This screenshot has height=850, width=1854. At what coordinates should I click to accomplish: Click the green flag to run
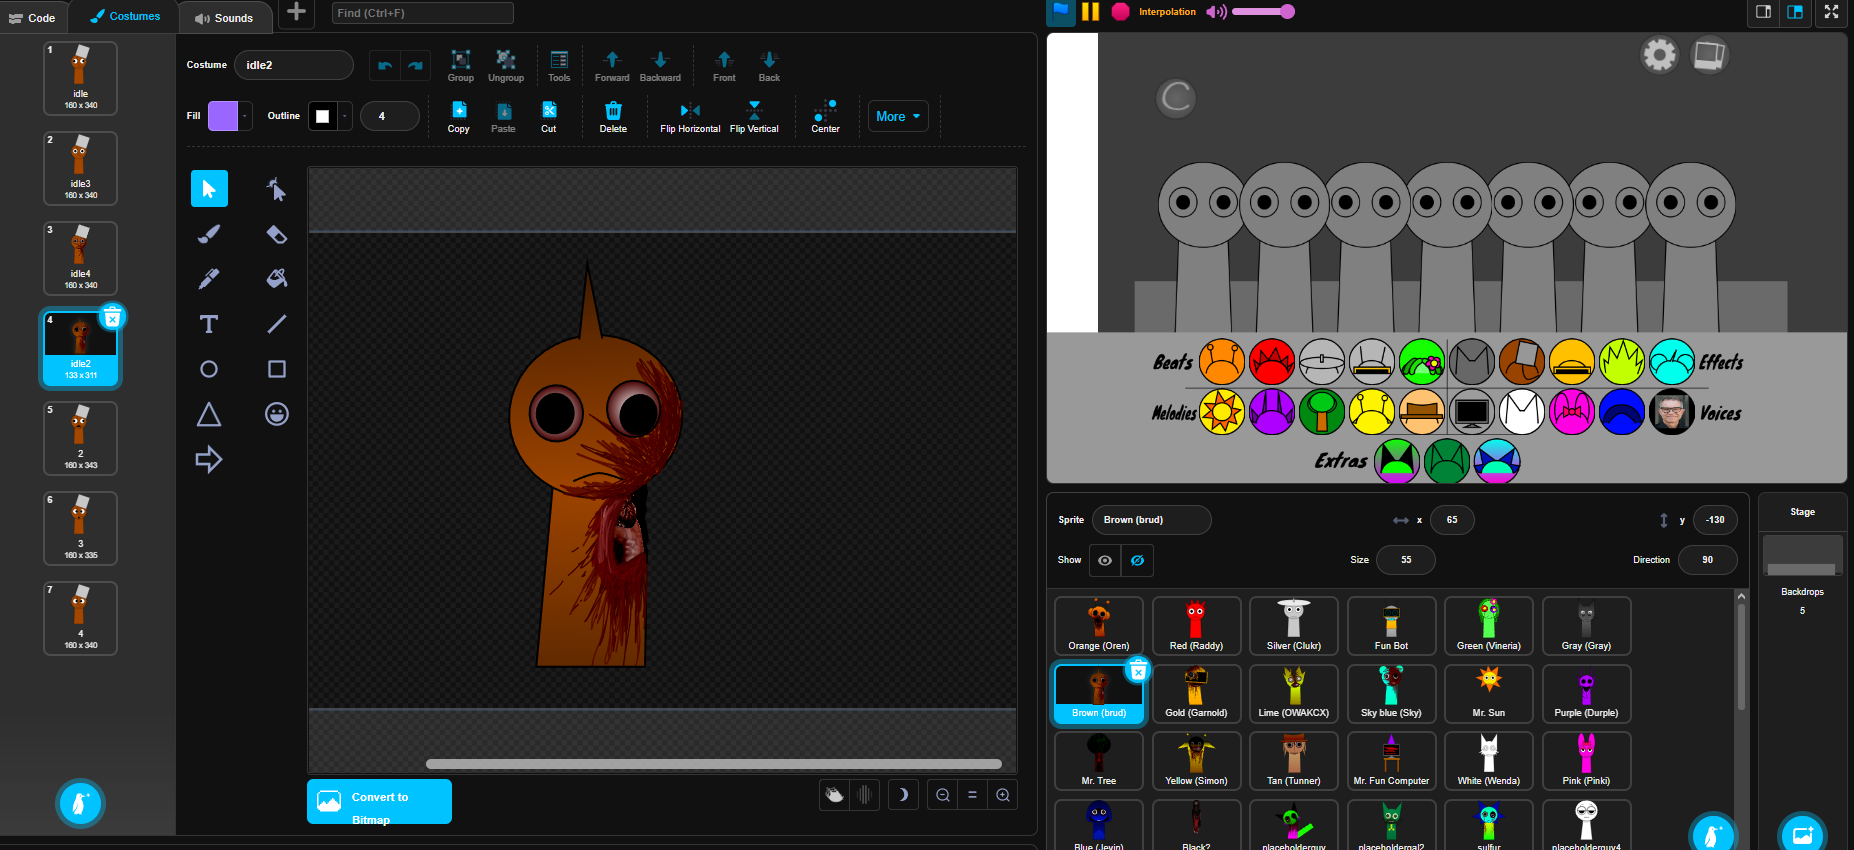(1060, 12)
